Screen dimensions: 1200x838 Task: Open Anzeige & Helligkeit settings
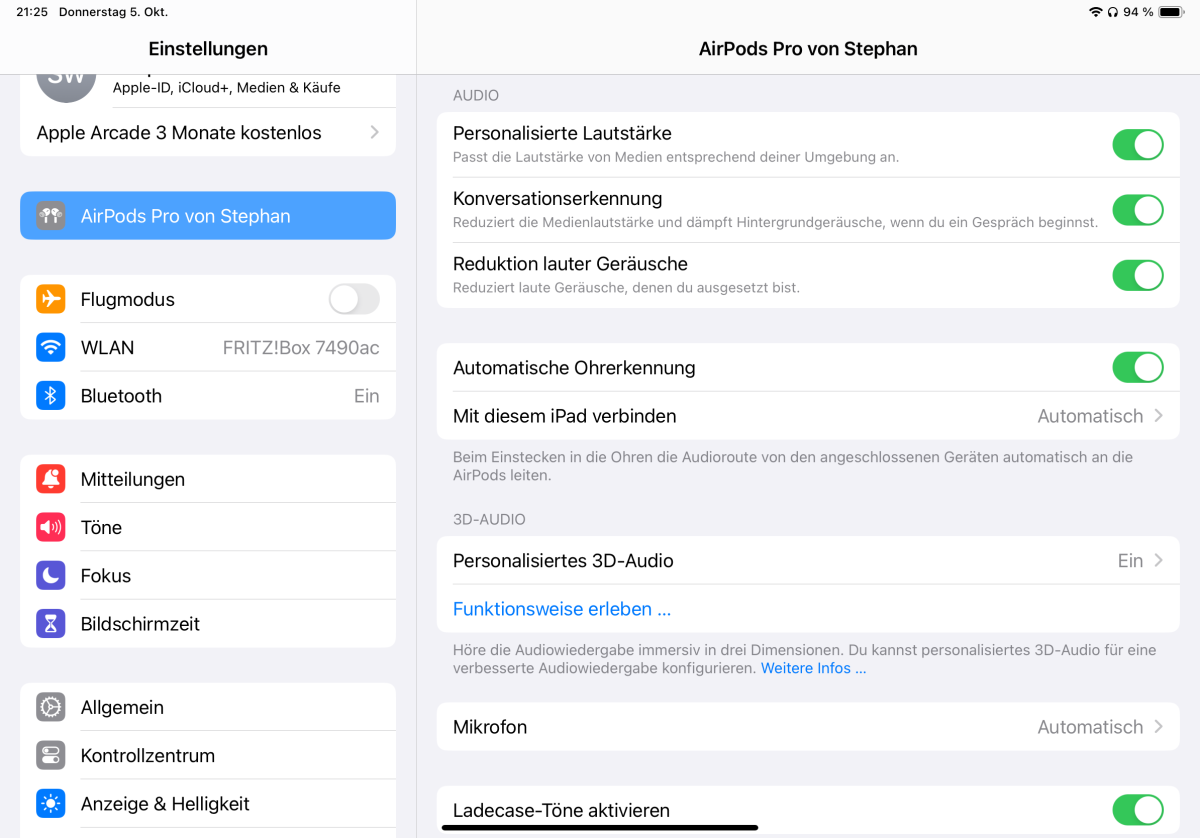coord(208,803)
